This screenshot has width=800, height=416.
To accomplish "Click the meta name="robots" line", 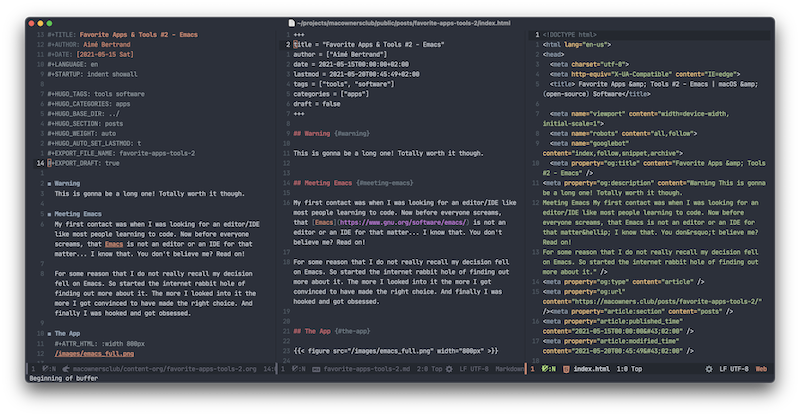I will [623, 133].
